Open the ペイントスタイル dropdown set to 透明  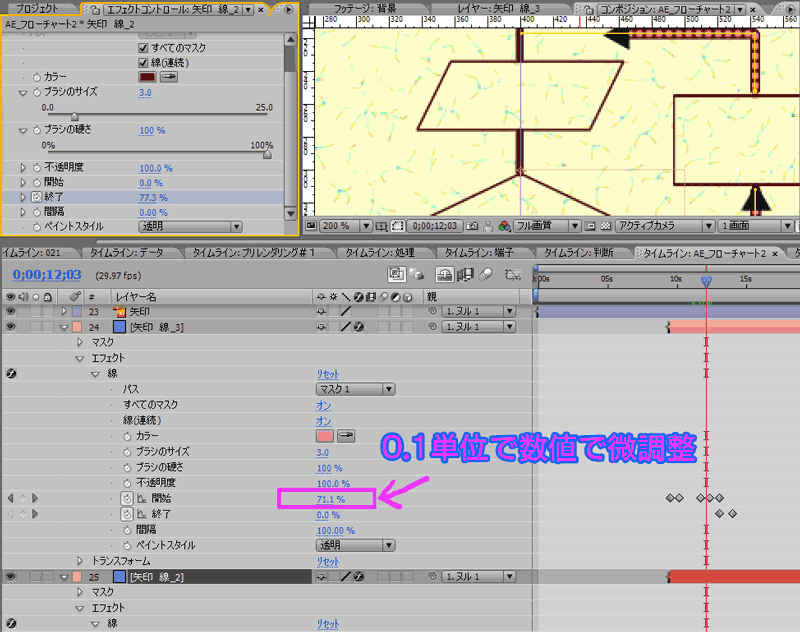[355, 544]
